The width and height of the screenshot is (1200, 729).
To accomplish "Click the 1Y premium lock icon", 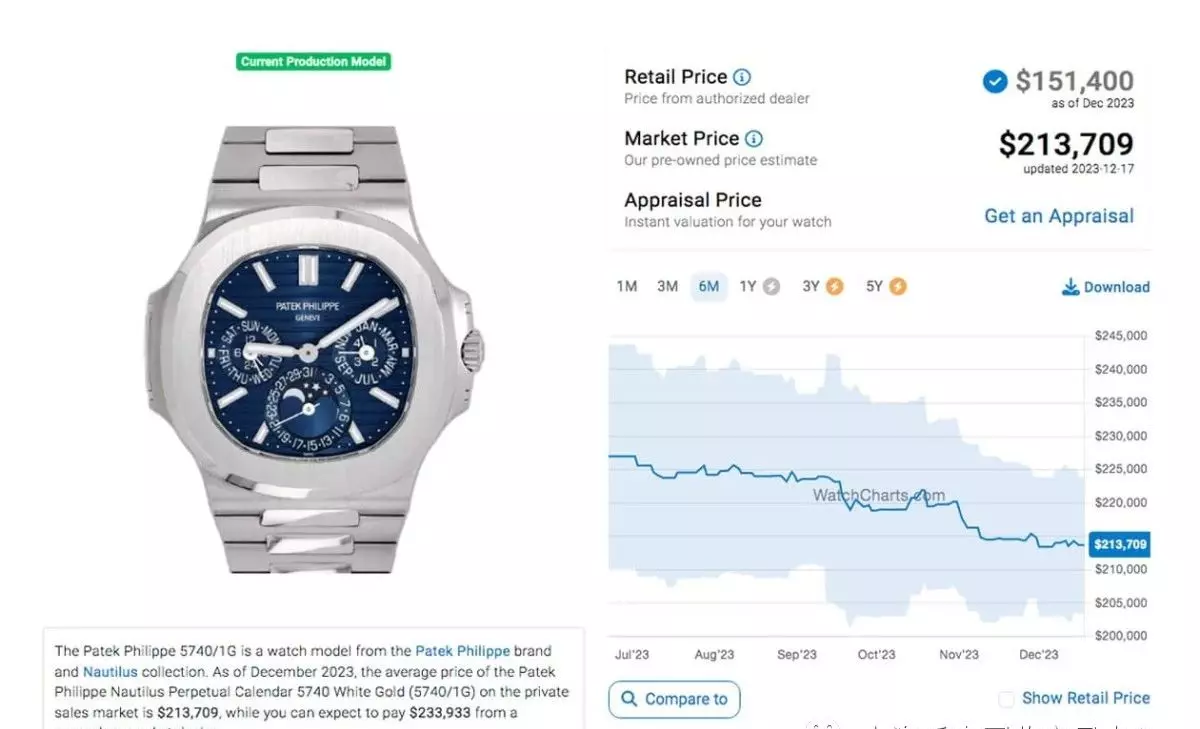I will (771, 287).
